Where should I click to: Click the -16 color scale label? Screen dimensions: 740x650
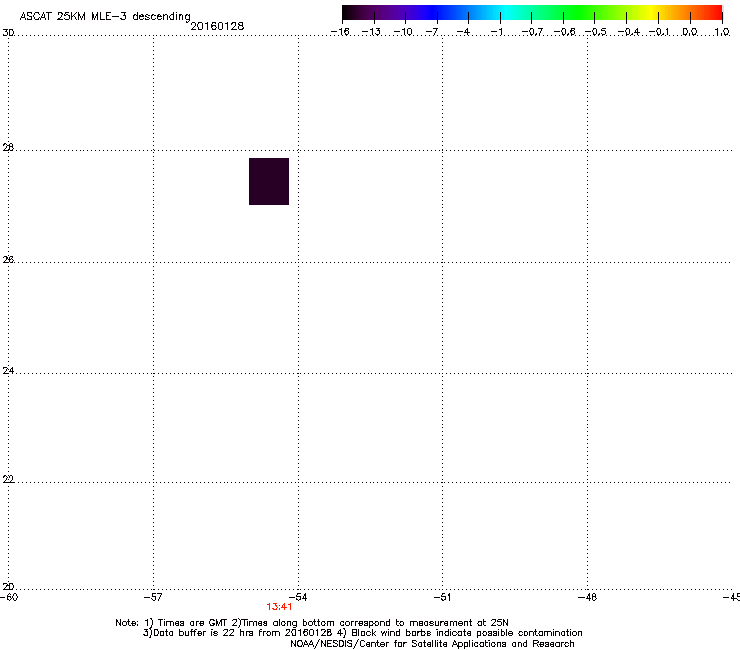340,32
